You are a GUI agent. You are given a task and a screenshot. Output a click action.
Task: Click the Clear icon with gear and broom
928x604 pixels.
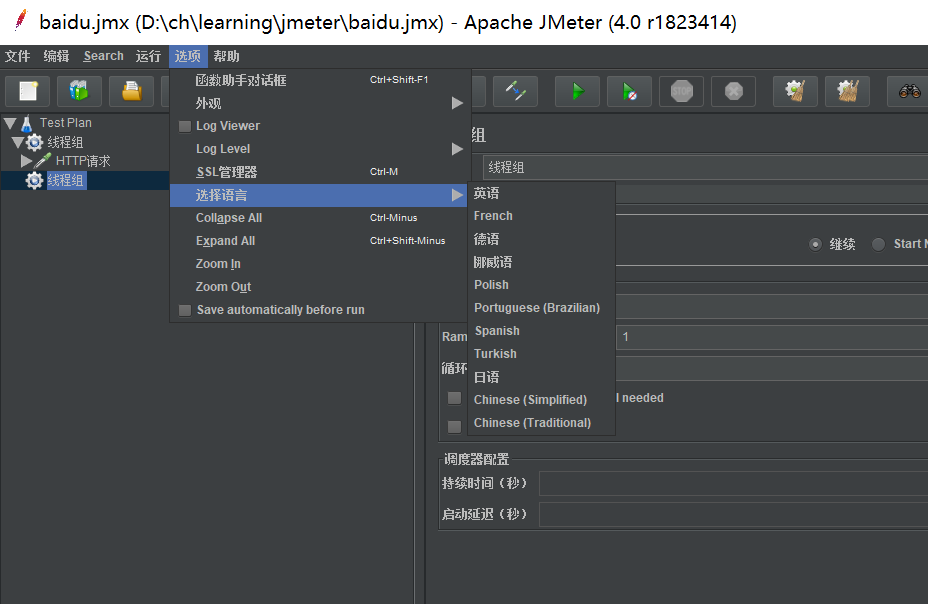[x=795, y=91]
